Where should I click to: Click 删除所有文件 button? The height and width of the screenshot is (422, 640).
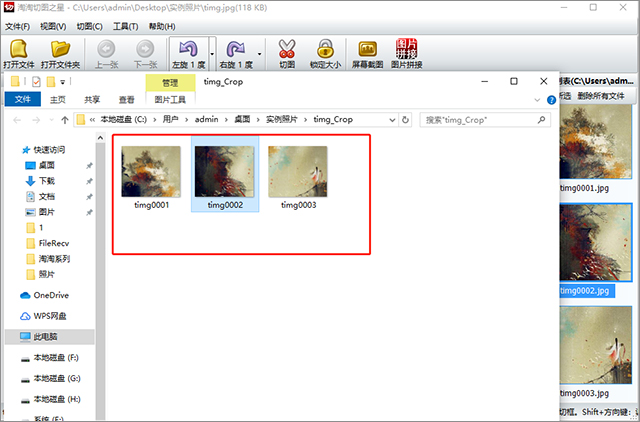tap(600, 96)
